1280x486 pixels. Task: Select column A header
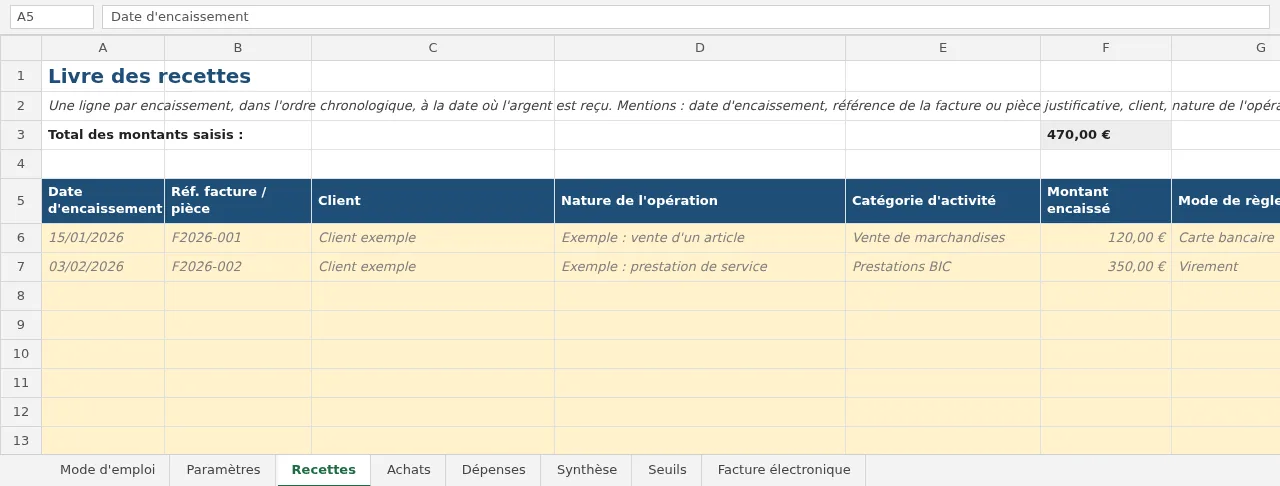pyautogui.click(x=103, y=48)
